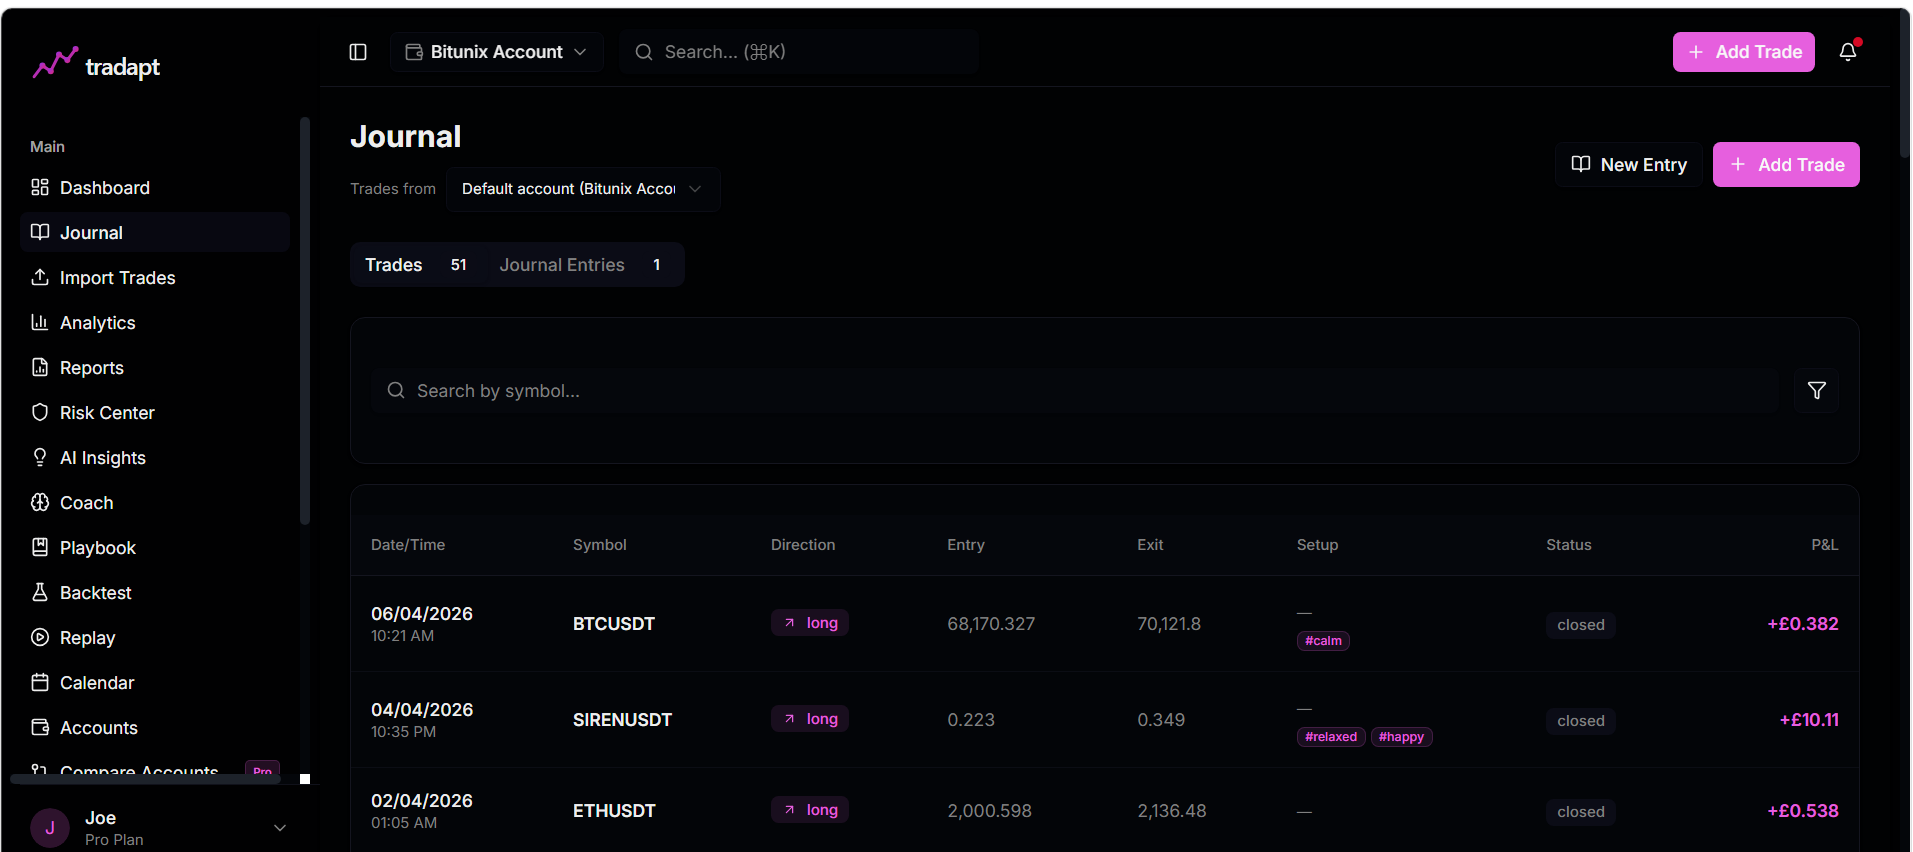Viewport: 1913px width, 852px height.
Task: Click the Playbook notebook icon
Action: tap(40, 547)
